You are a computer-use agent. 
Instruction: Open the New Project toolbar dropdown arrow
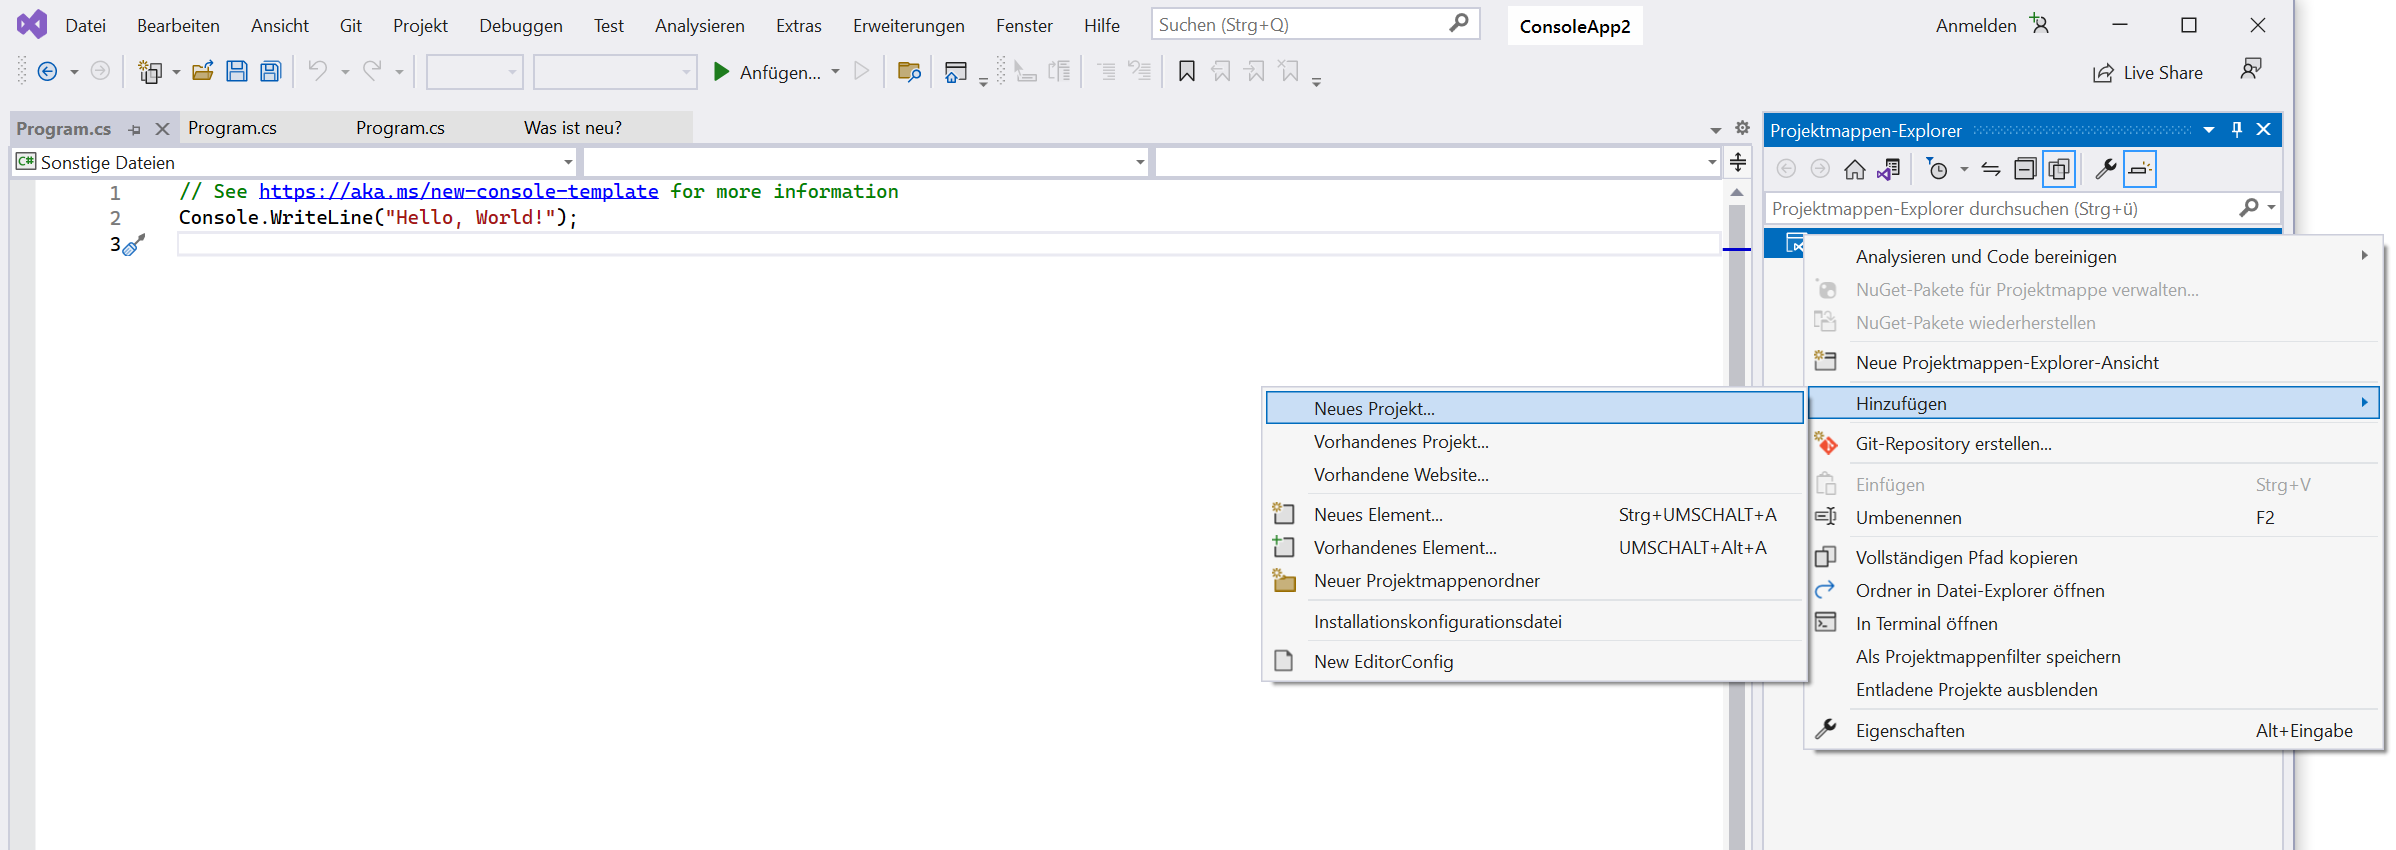(176, 72)
